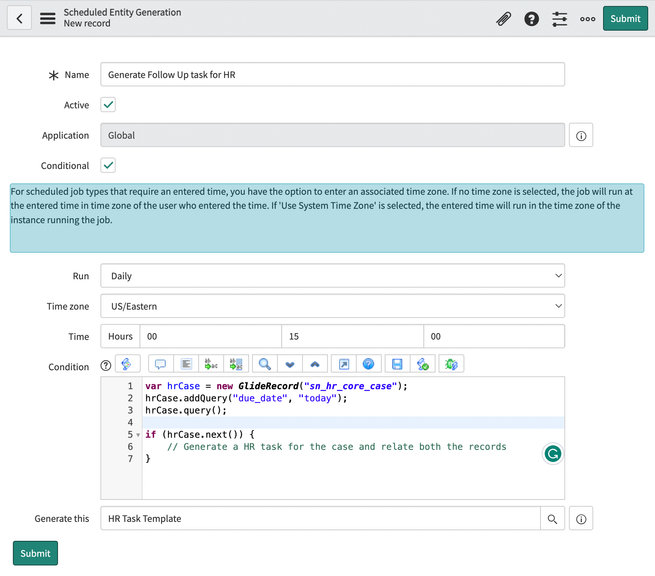Toggle the Conditional checkbox
The height and width of the screenshot is (576, 655).
click(x=108, y=165)
